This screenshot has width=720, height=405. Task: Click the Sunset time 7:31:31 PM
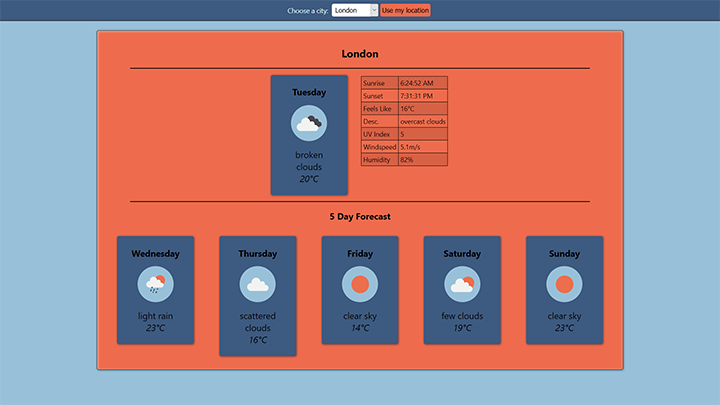point(422,96)
